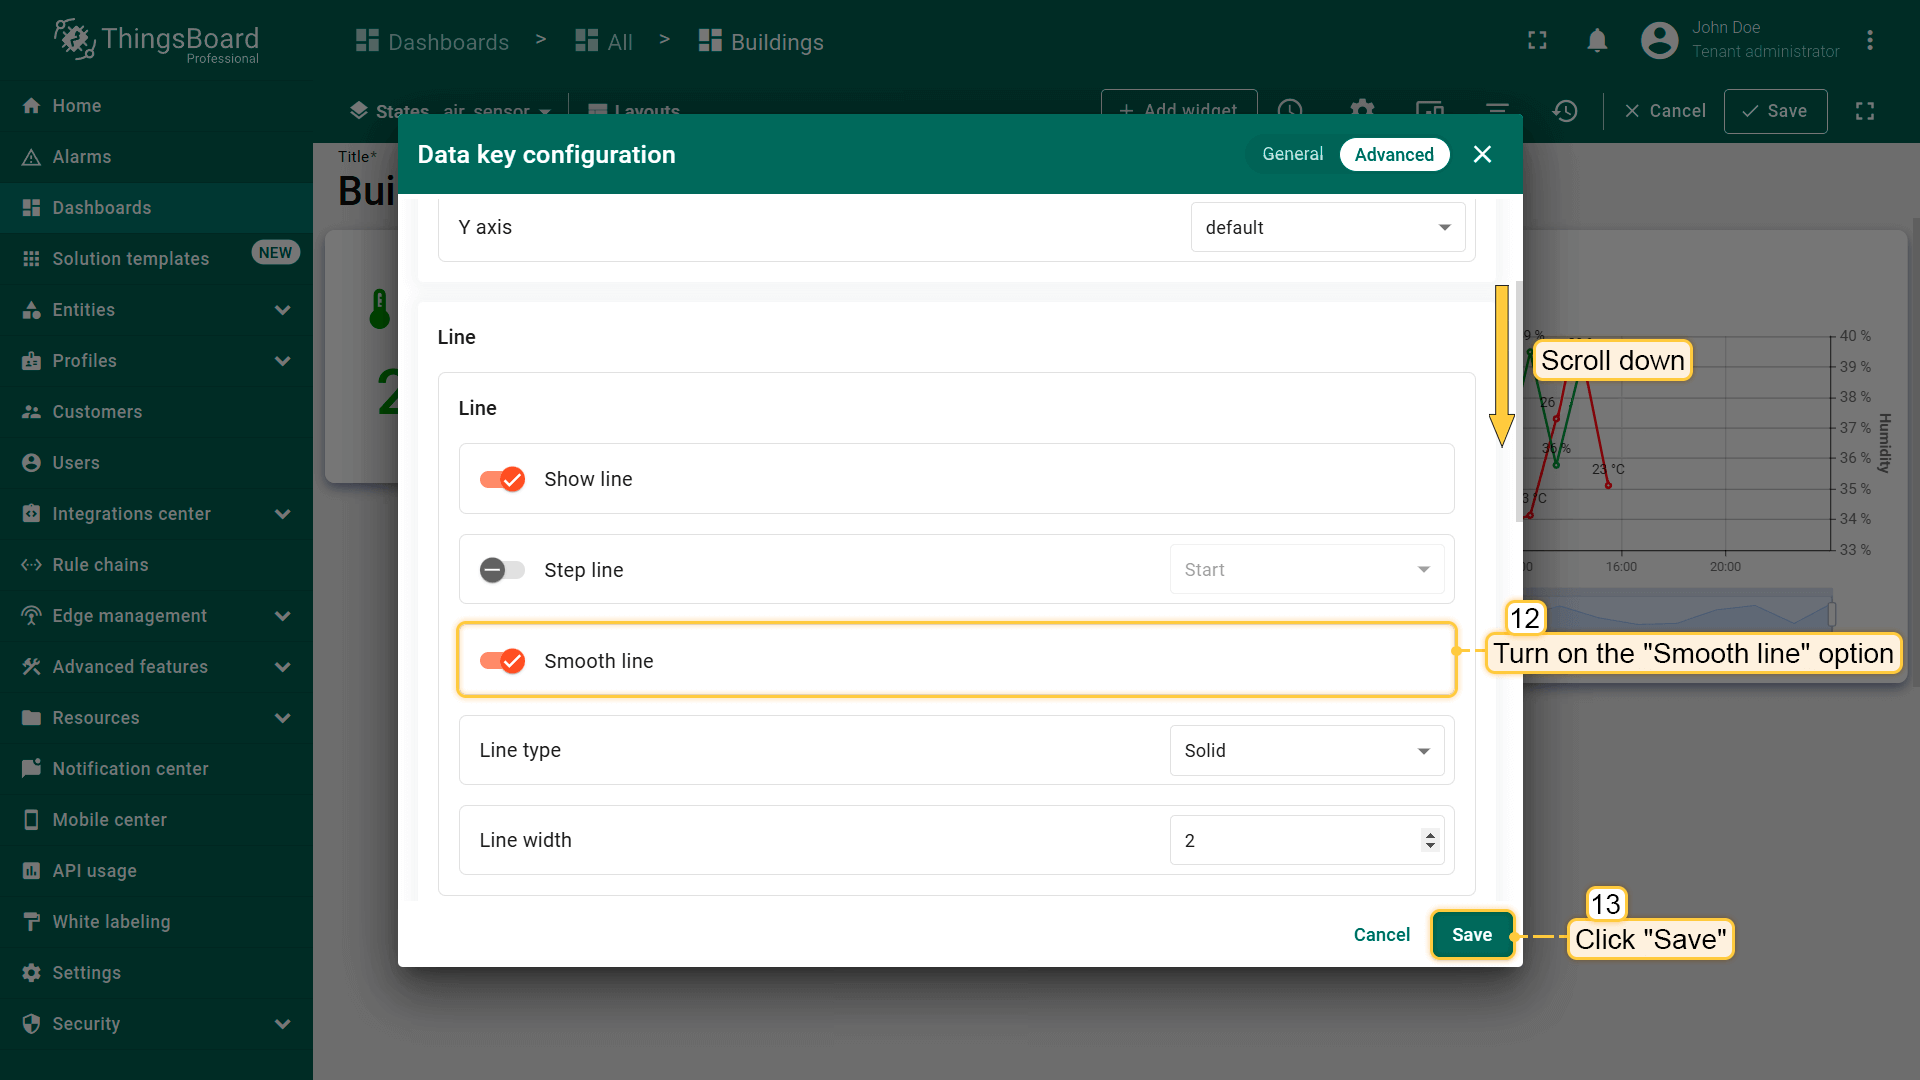
Task: Open the Y axis default dropdown
Action: point(1327,228)
